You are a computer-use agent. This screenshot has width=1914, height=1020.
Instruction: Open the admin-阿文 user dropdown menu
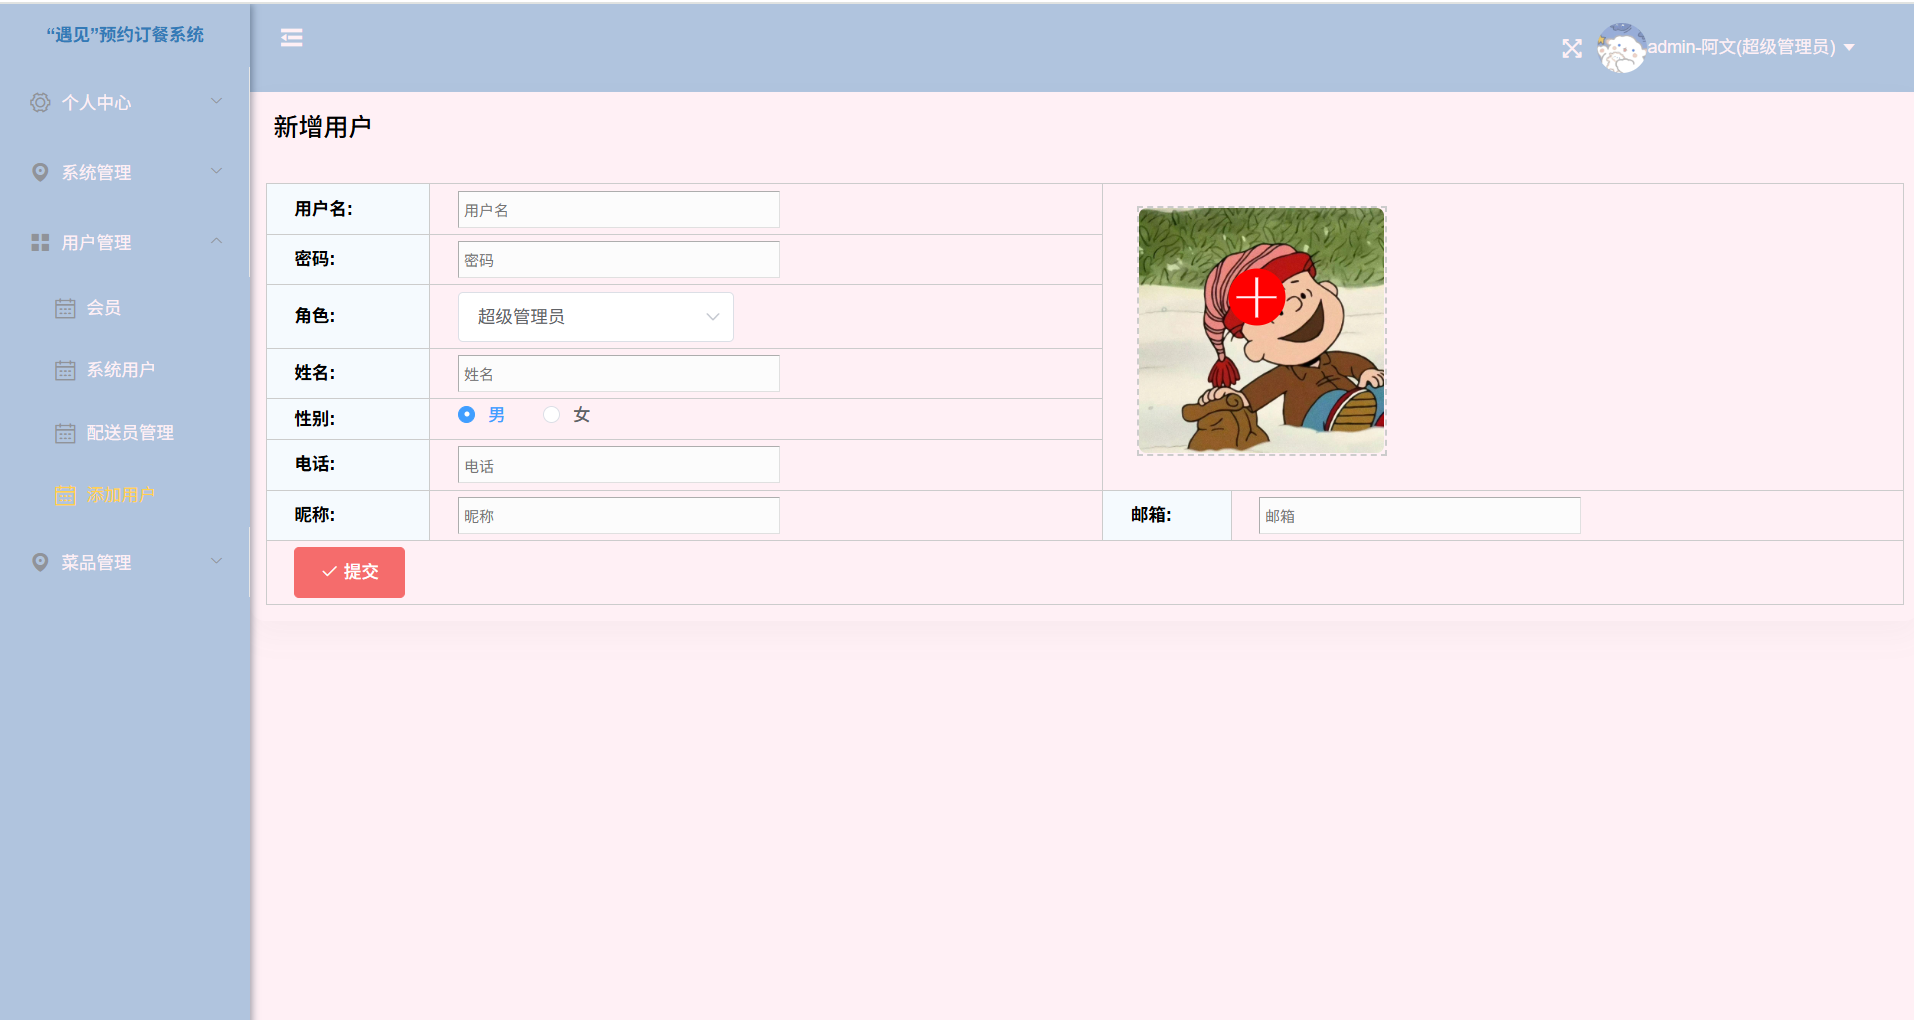point(1751,47)
